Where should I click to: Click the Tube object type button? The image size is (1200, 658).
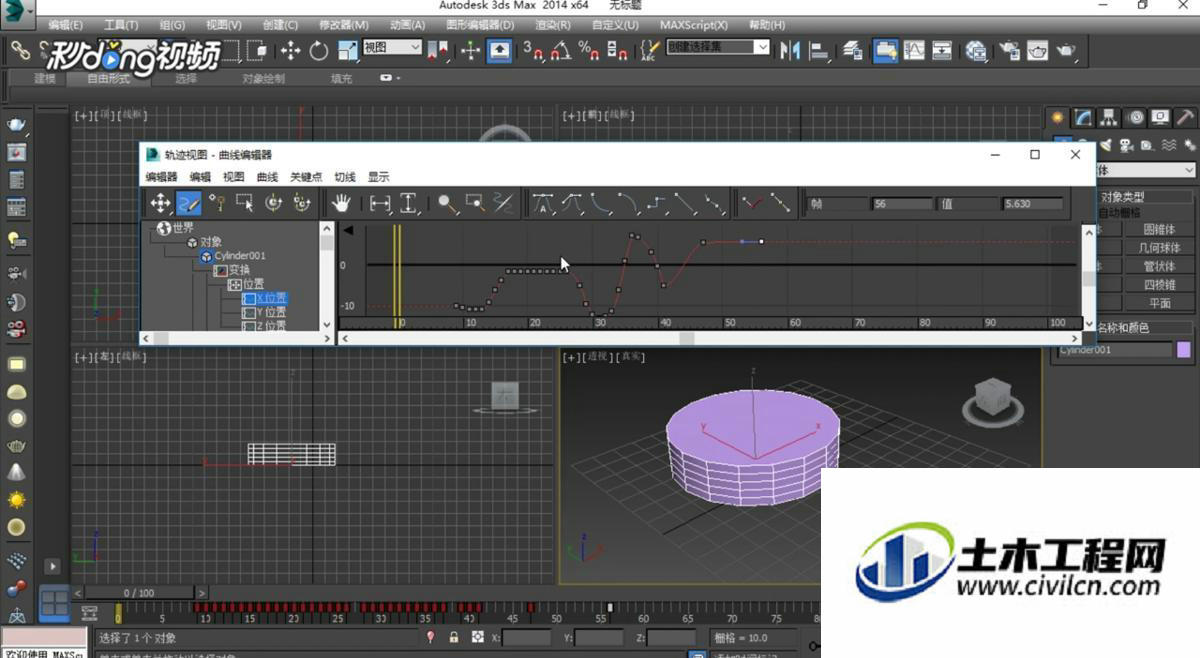coord(1159,267)
